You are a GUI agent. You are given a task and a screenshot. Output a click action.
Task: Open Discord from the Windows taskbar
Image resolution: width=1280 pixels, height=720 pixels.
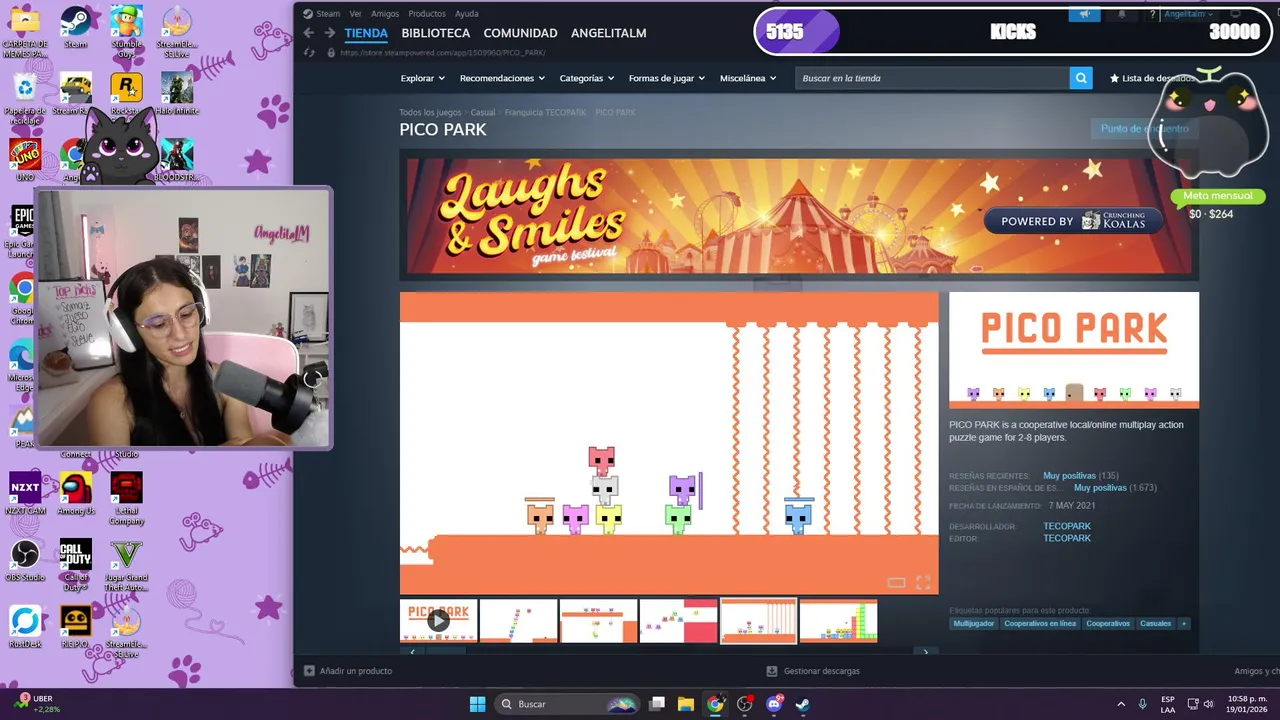(x=773, y=704)
